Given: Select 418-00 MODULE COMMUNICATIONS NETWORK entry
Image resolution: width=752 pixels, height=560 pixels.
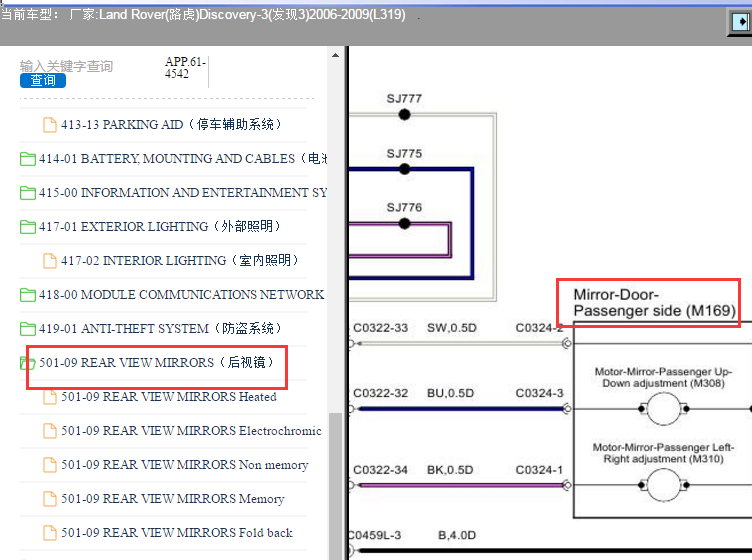Looking at the screenshot, I should click(x=181, y=294).
